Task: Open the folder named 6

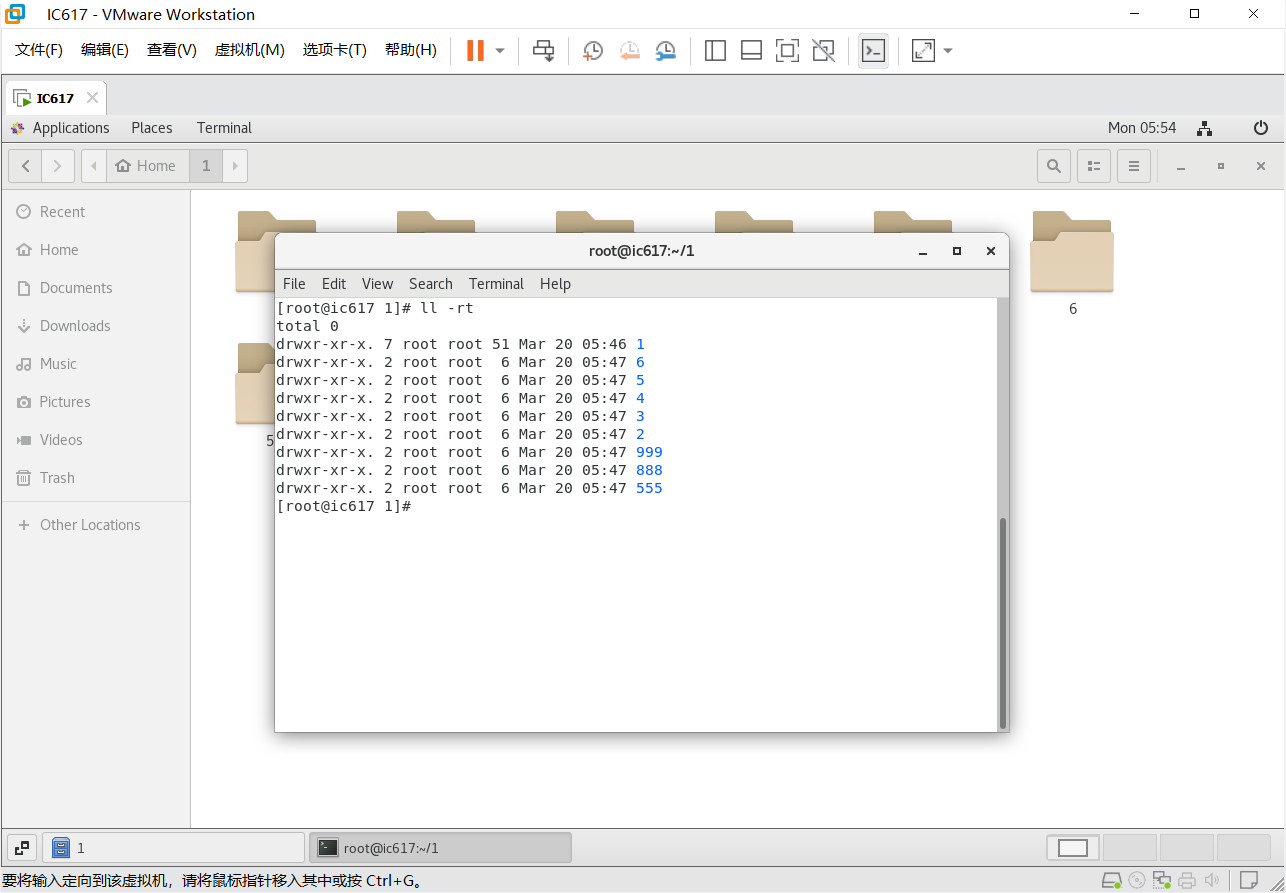Action: tap(1072, 262)
